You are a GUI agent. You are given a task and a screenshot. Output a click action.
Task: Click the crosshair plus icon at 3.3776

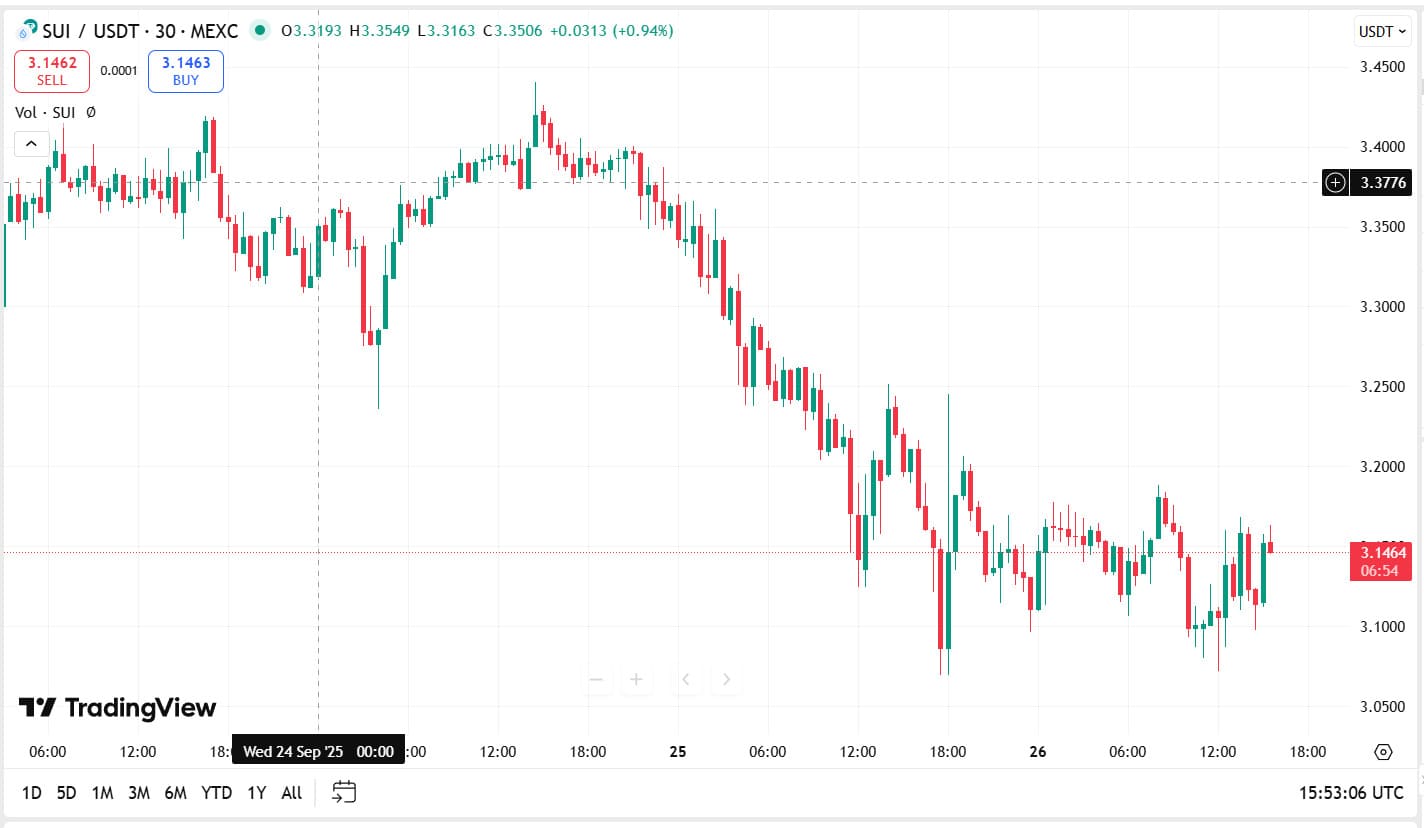[1335, 182]
